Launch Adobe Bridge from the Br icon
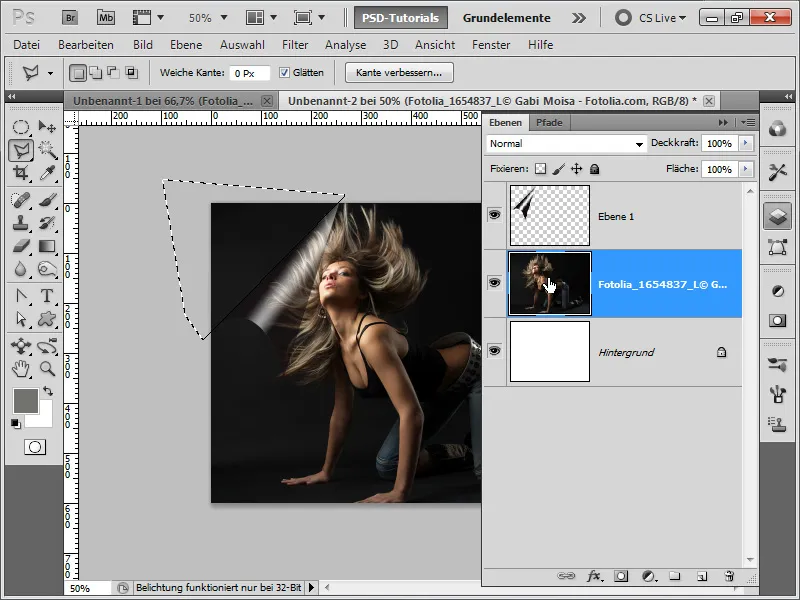The image size is (800, 600). click(70, 18)
